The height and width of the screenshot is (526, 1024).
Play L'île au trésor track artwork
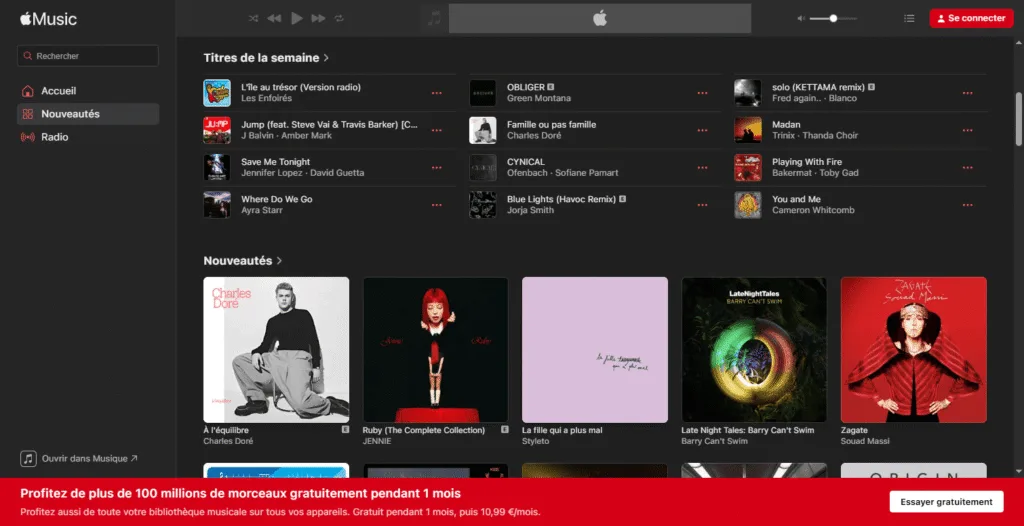(x=217, y=93)
